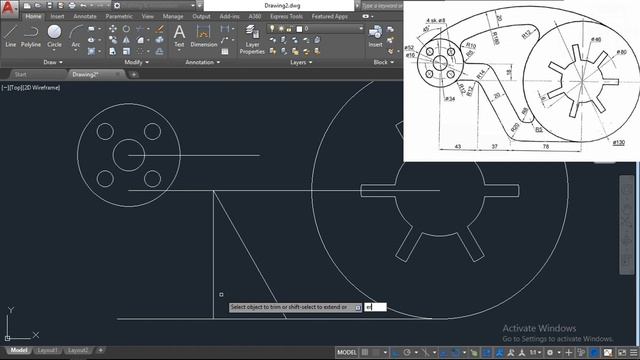Click the Linear dimension icon
Screen dimensions: 640x360
click(x=224, y=29)
